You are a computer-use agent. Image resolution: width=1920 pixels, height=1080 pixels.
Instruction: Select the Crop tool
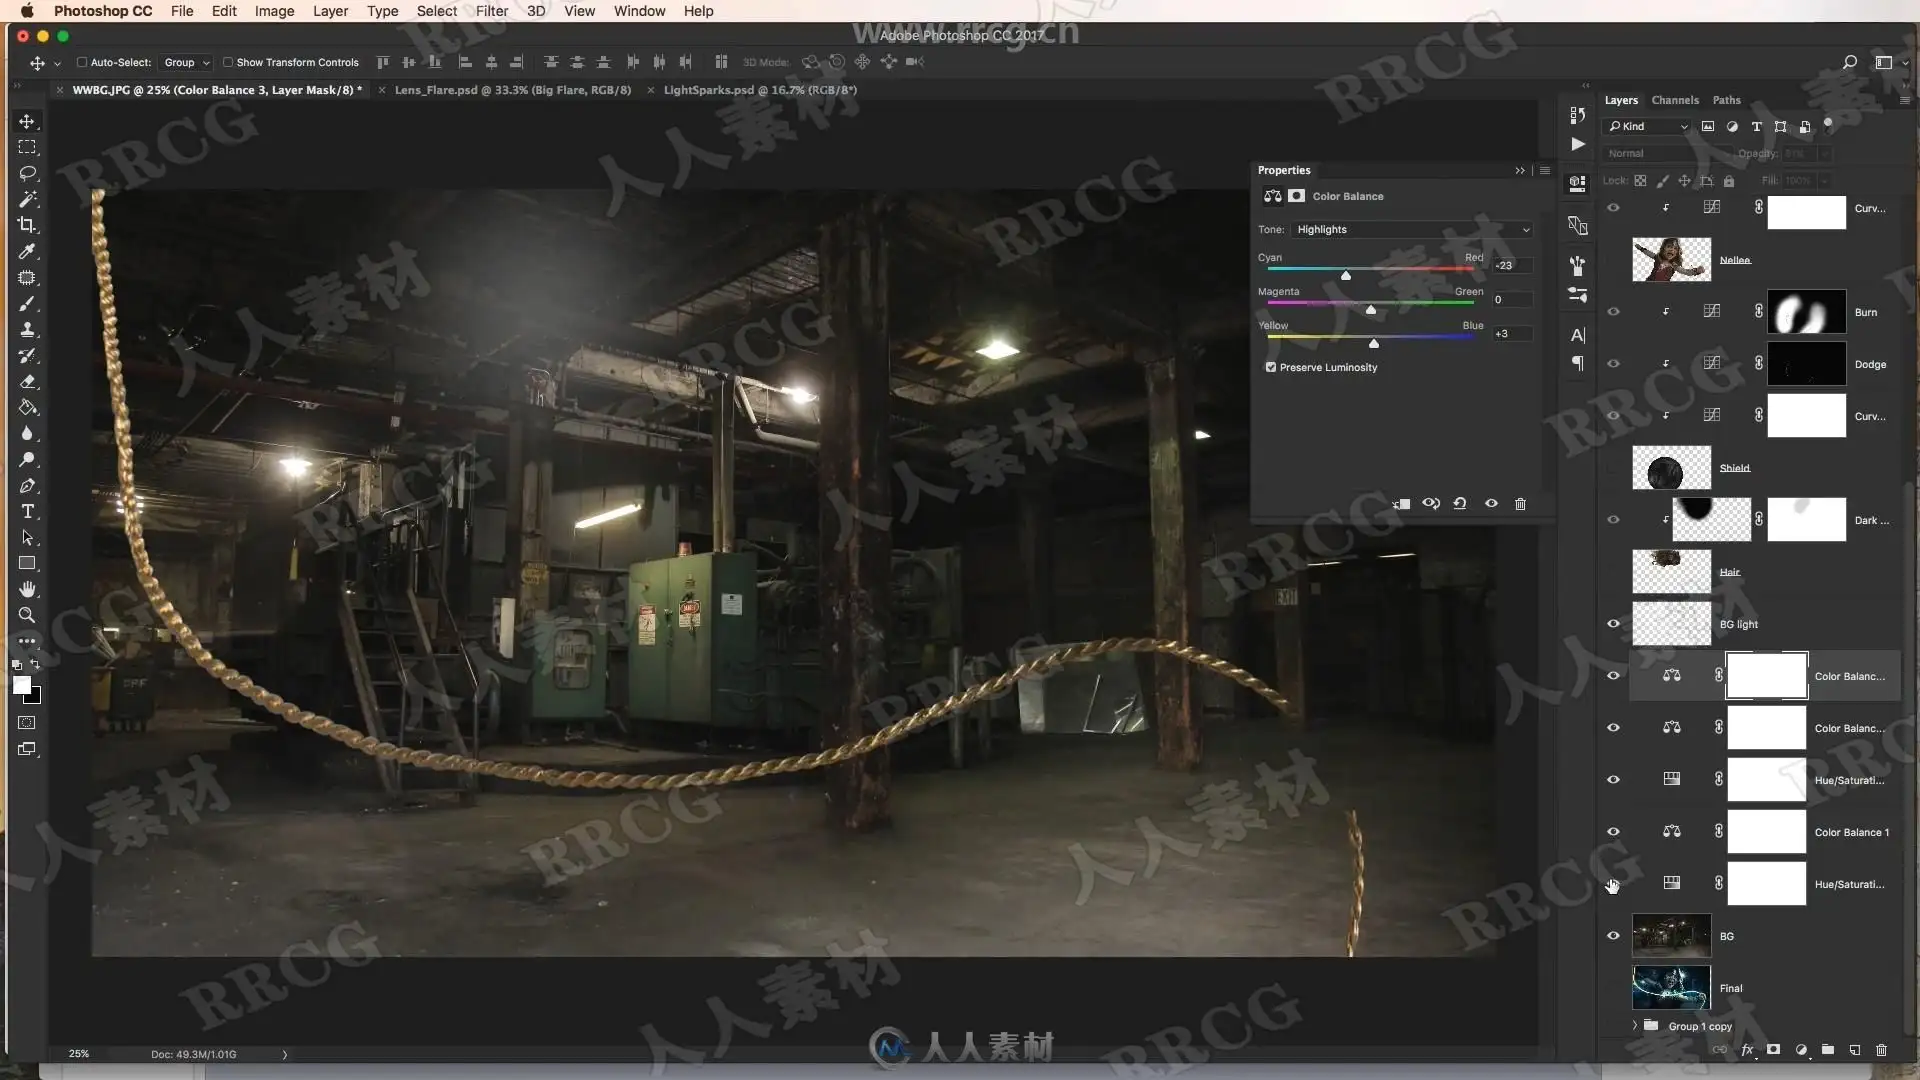tap(27, 225)
